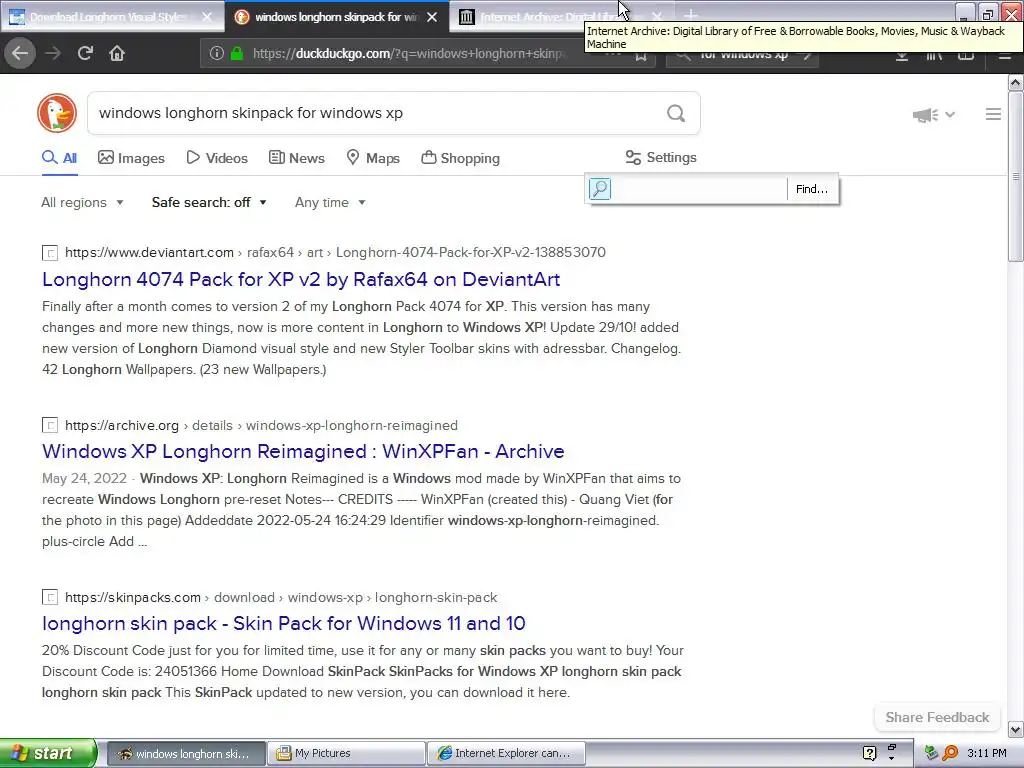The height and width of the screenshot is (768, 1024).
Task: Click the help question-mark tray icon
Action: [869, 753]
